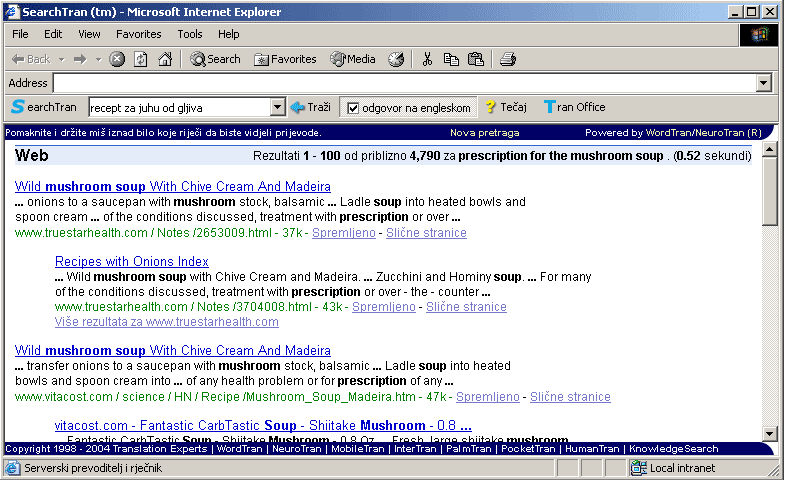The image size is (785, 480).
Task: Click the Back arrow toolbar button
Action: pos(31,60)
